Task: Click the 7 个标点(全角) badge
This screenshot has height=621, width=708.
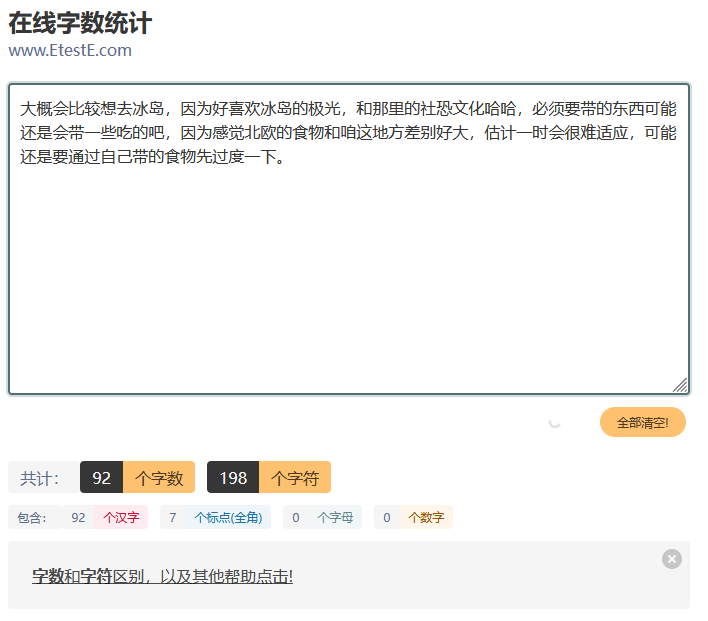Action: click(215, 517)
